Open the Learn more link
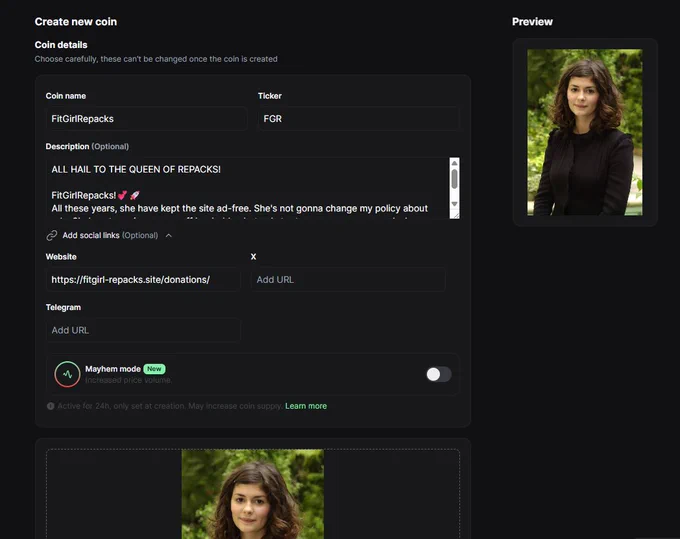 point(306,406)
